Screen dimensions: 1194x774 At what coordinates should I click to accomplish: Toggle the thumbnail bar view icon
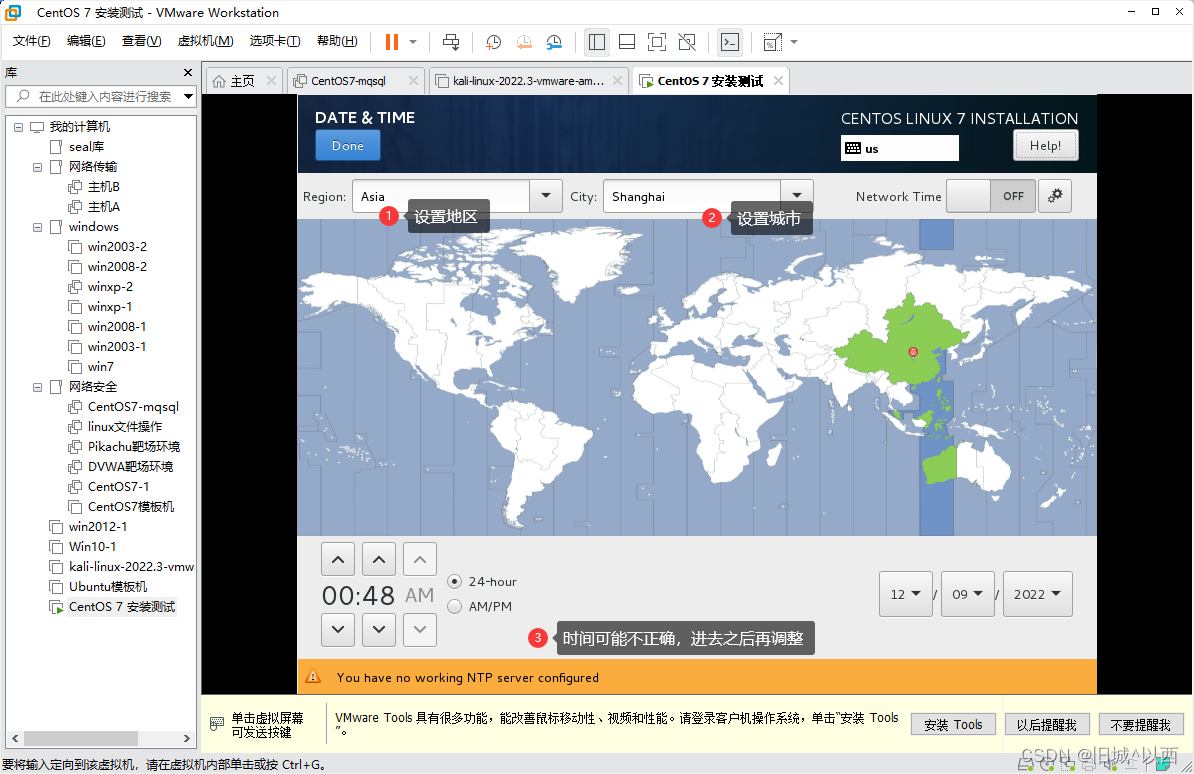click(627, 42)
